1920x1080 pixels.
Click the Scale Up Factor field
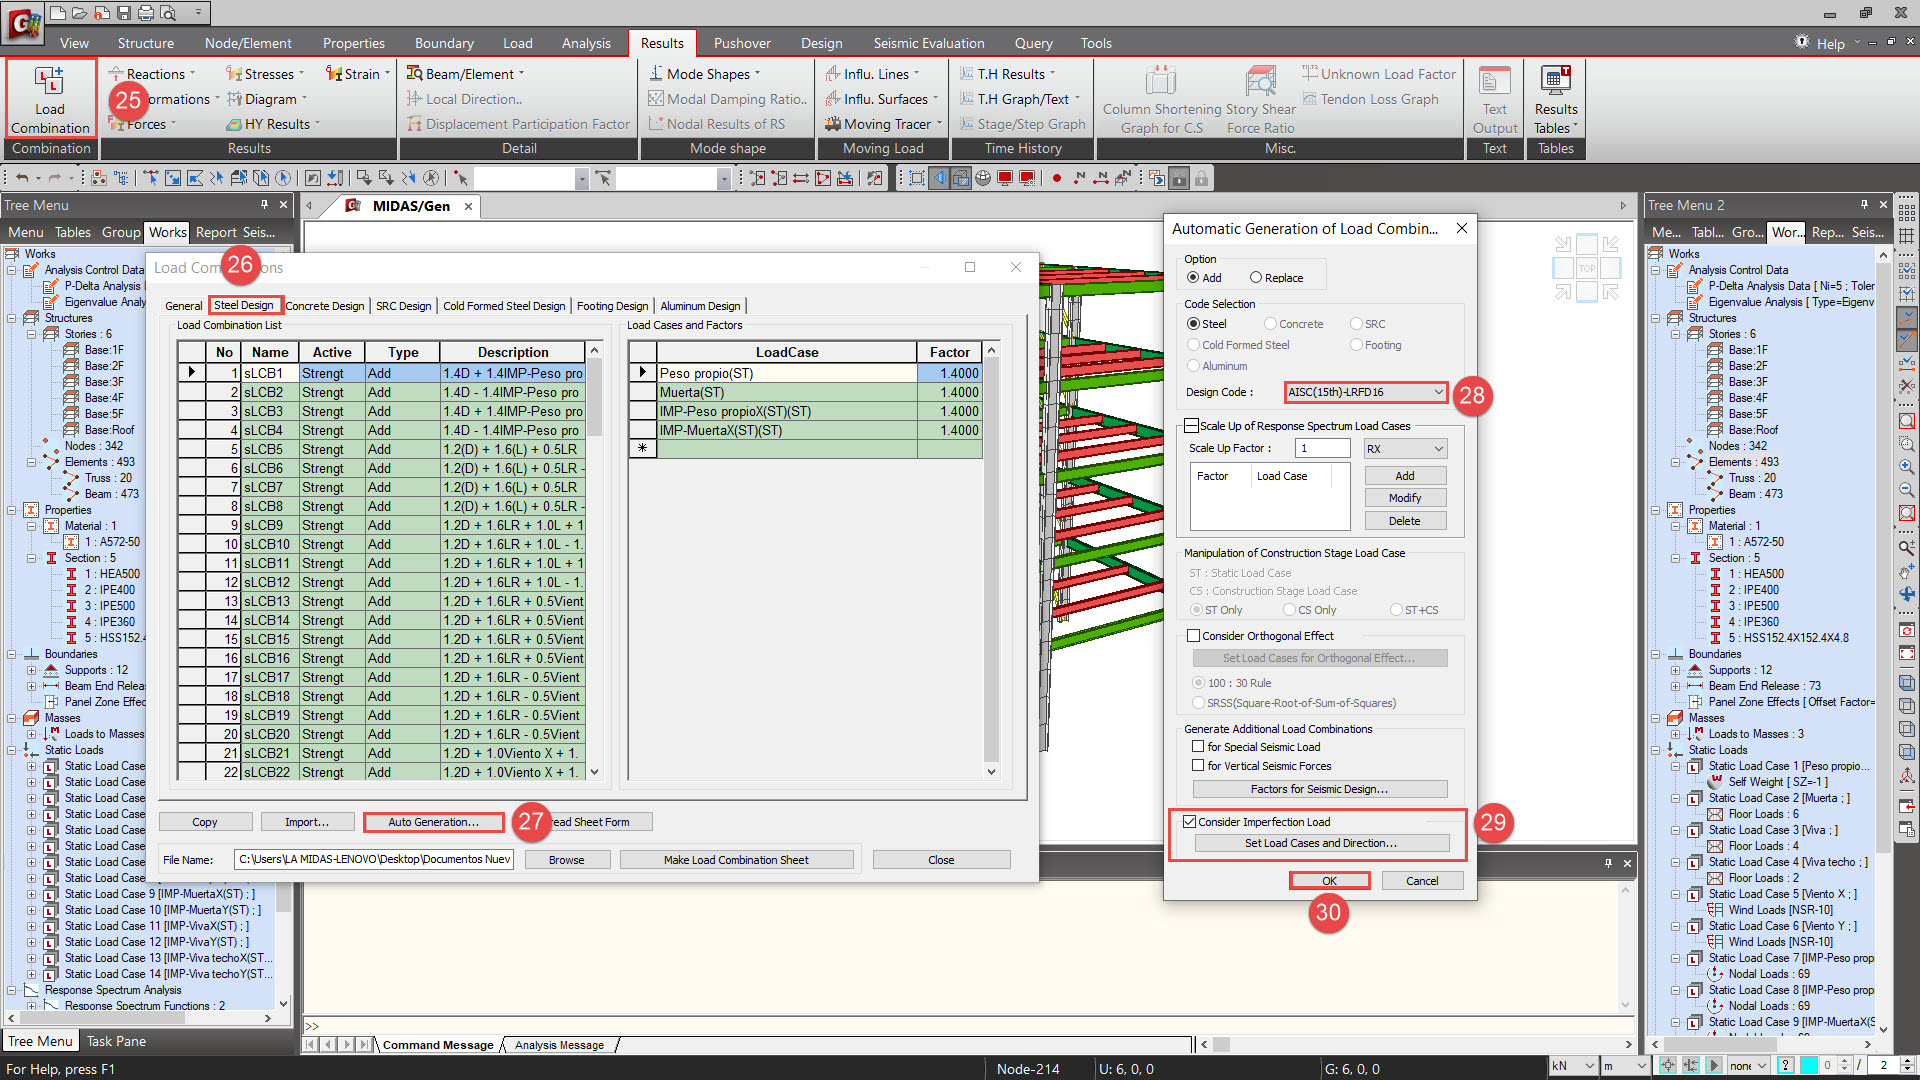point(1322,449)
